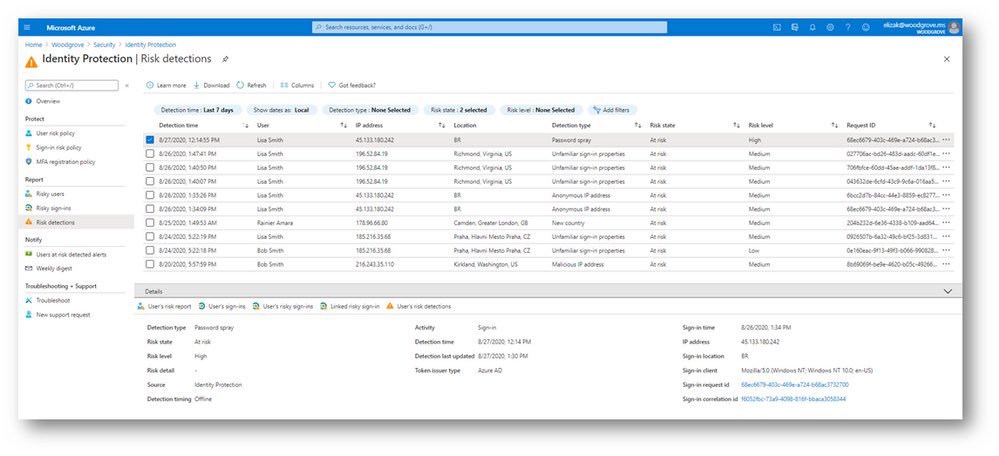Open Cloud Shell icon in top bar
Screen dimensions: 999x456
[777, 27]
